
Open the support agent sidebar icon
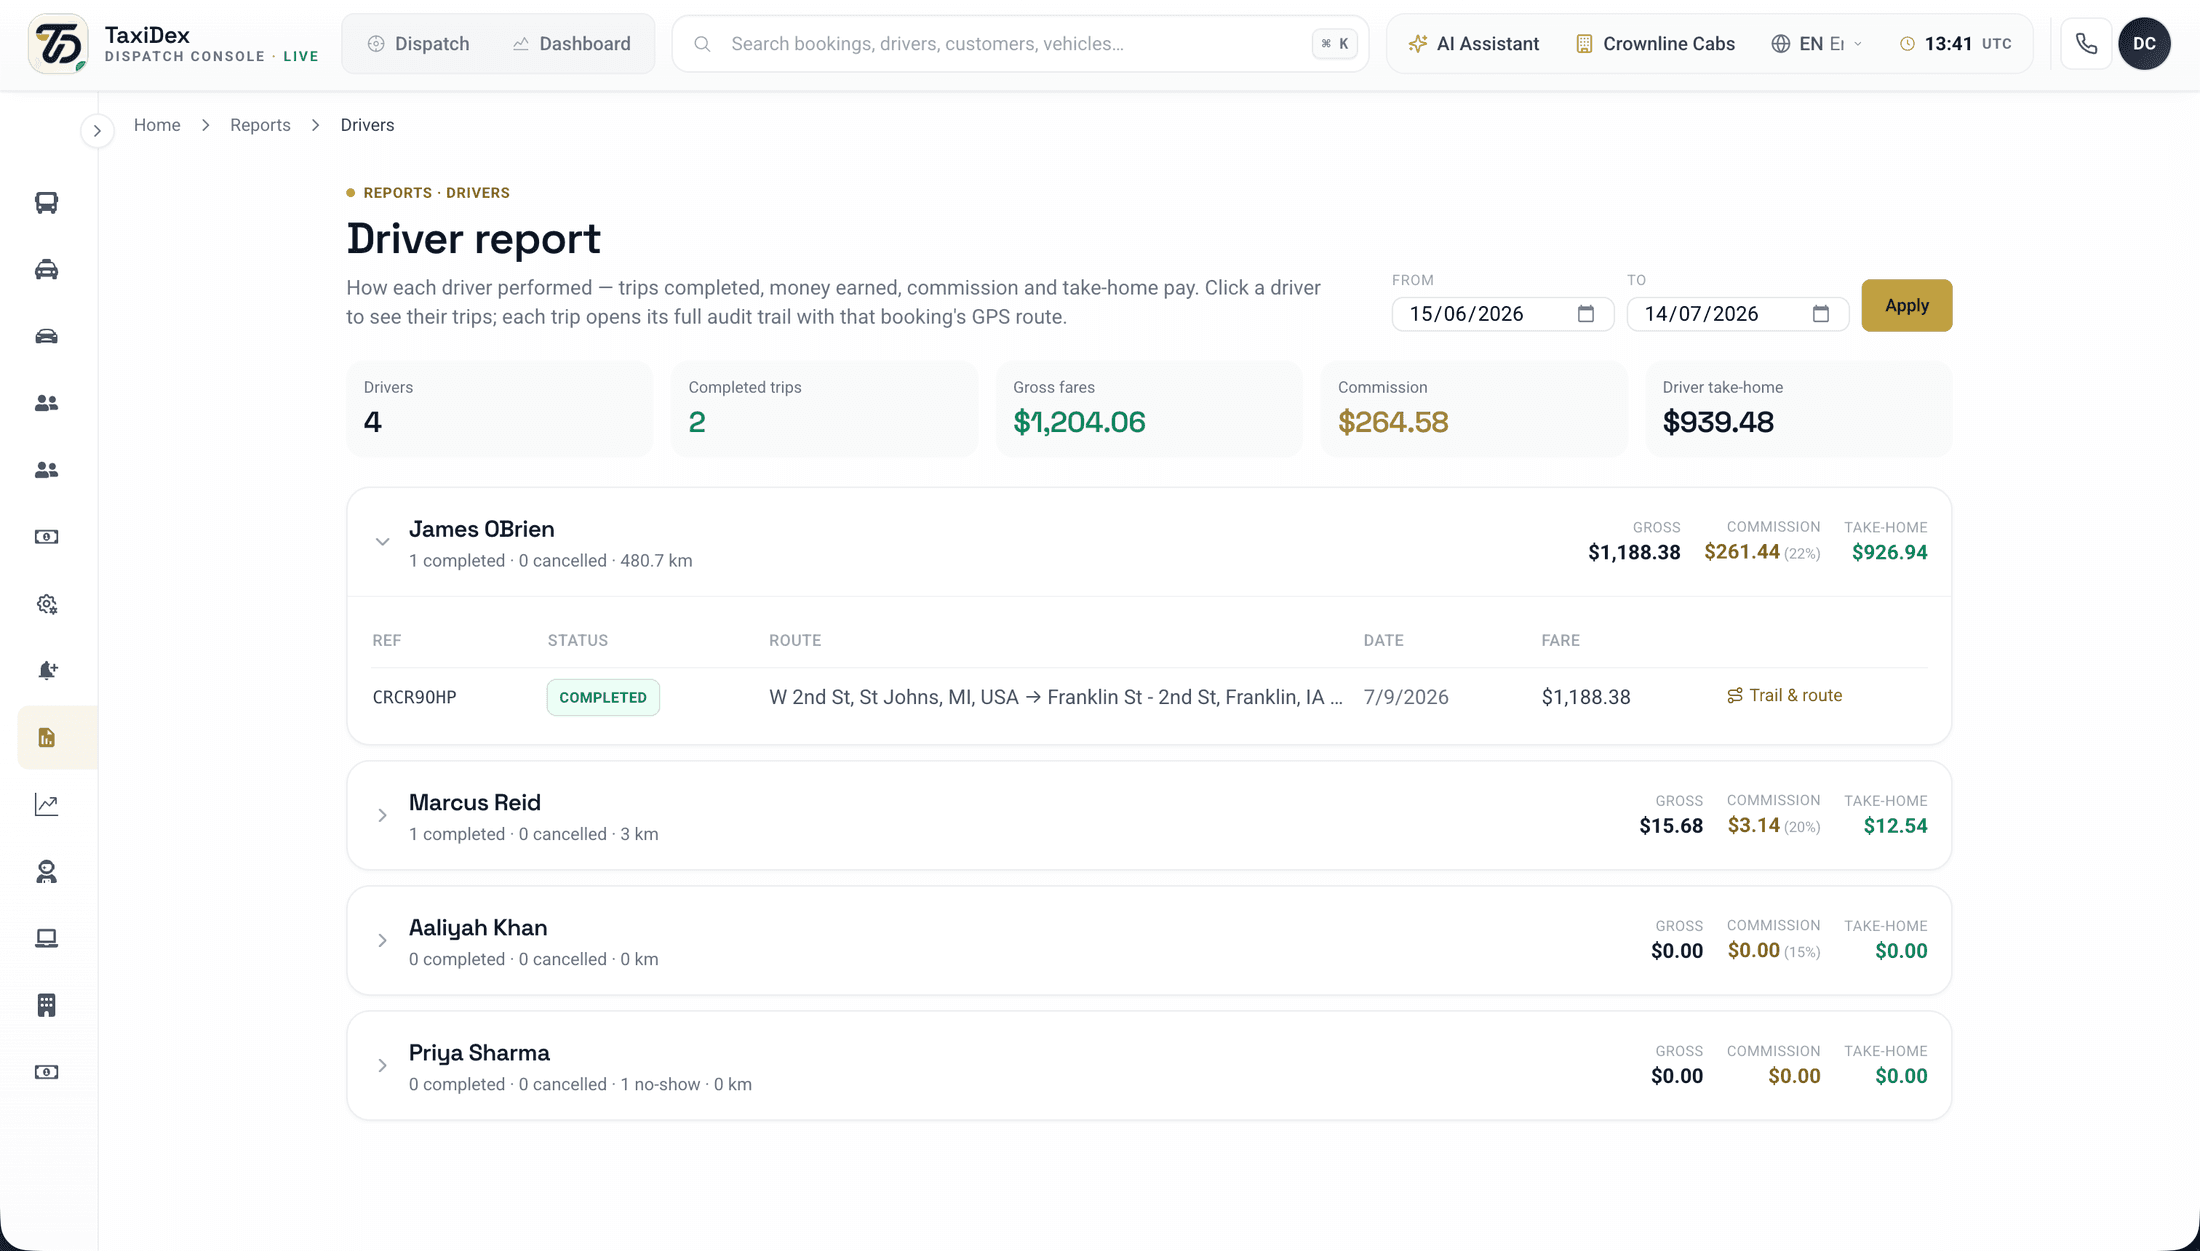(x=46, y=872)
